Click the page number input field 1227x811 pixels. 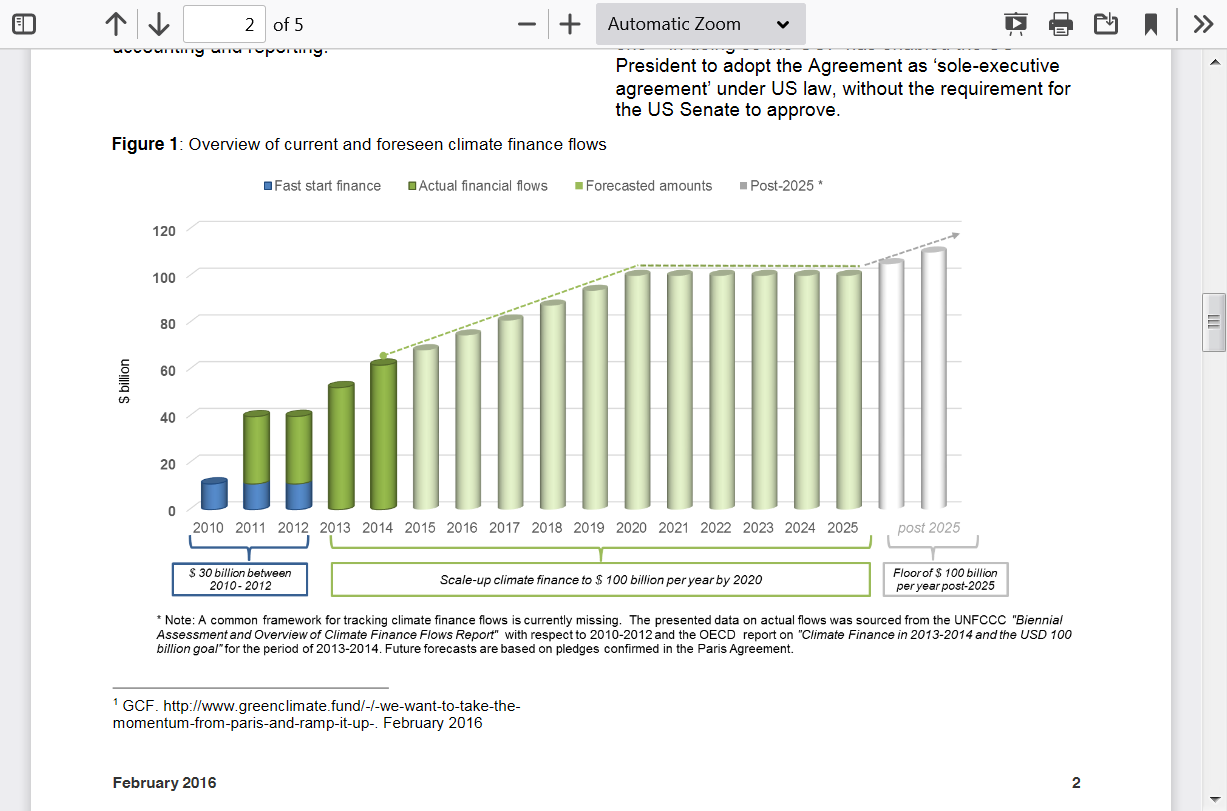click(x=224, y=24)
